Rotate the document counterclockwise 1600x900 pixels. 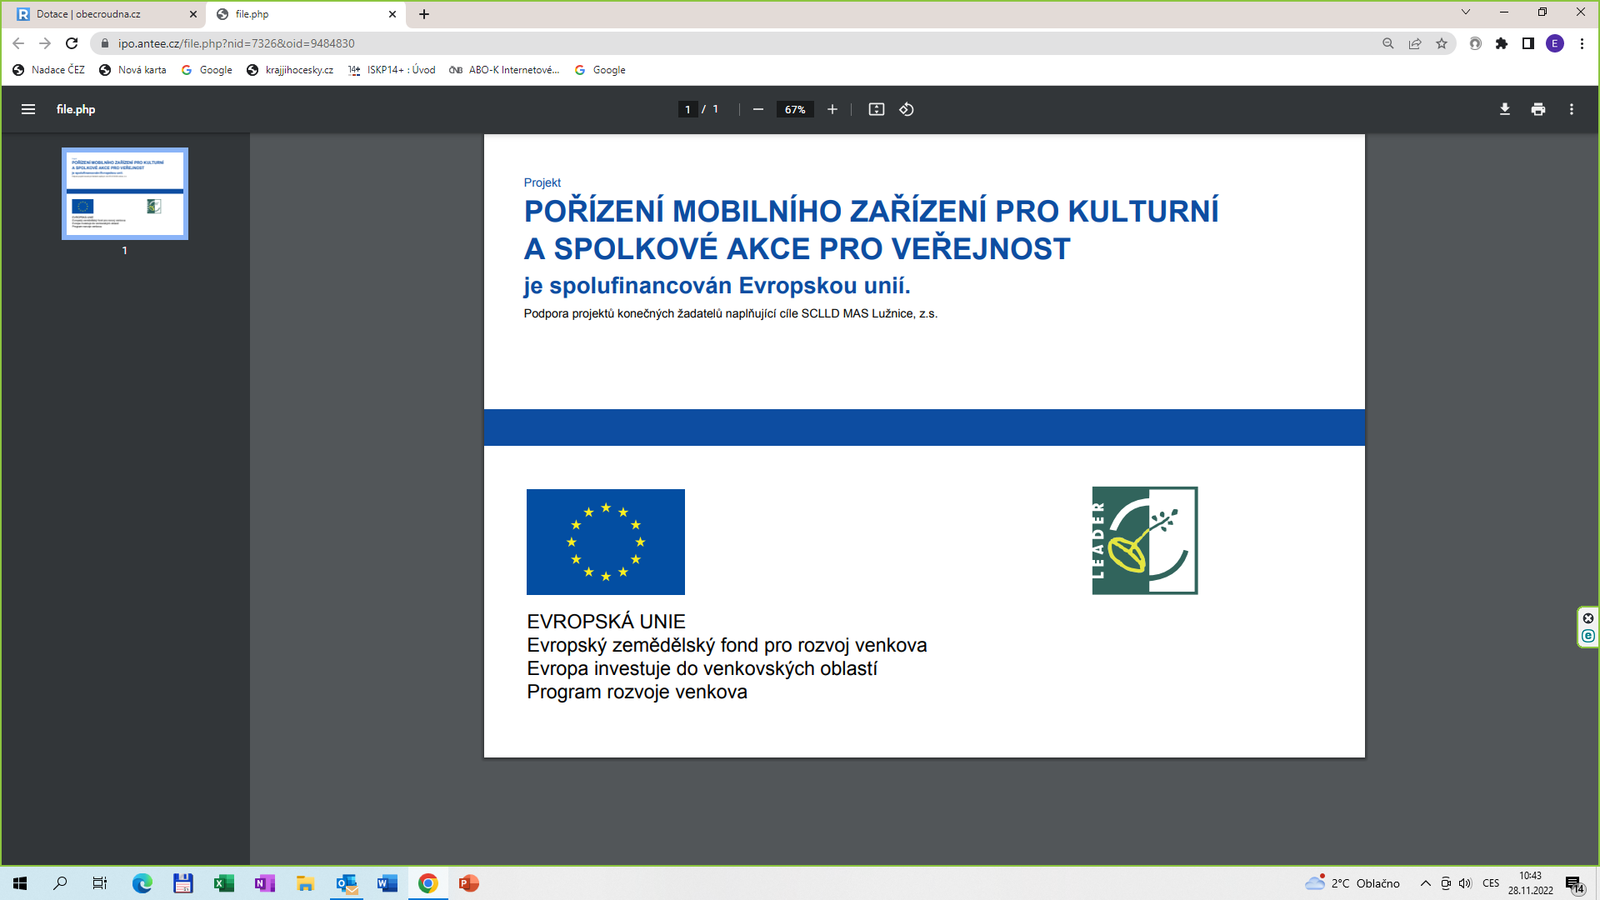click(x=907, y=109)
